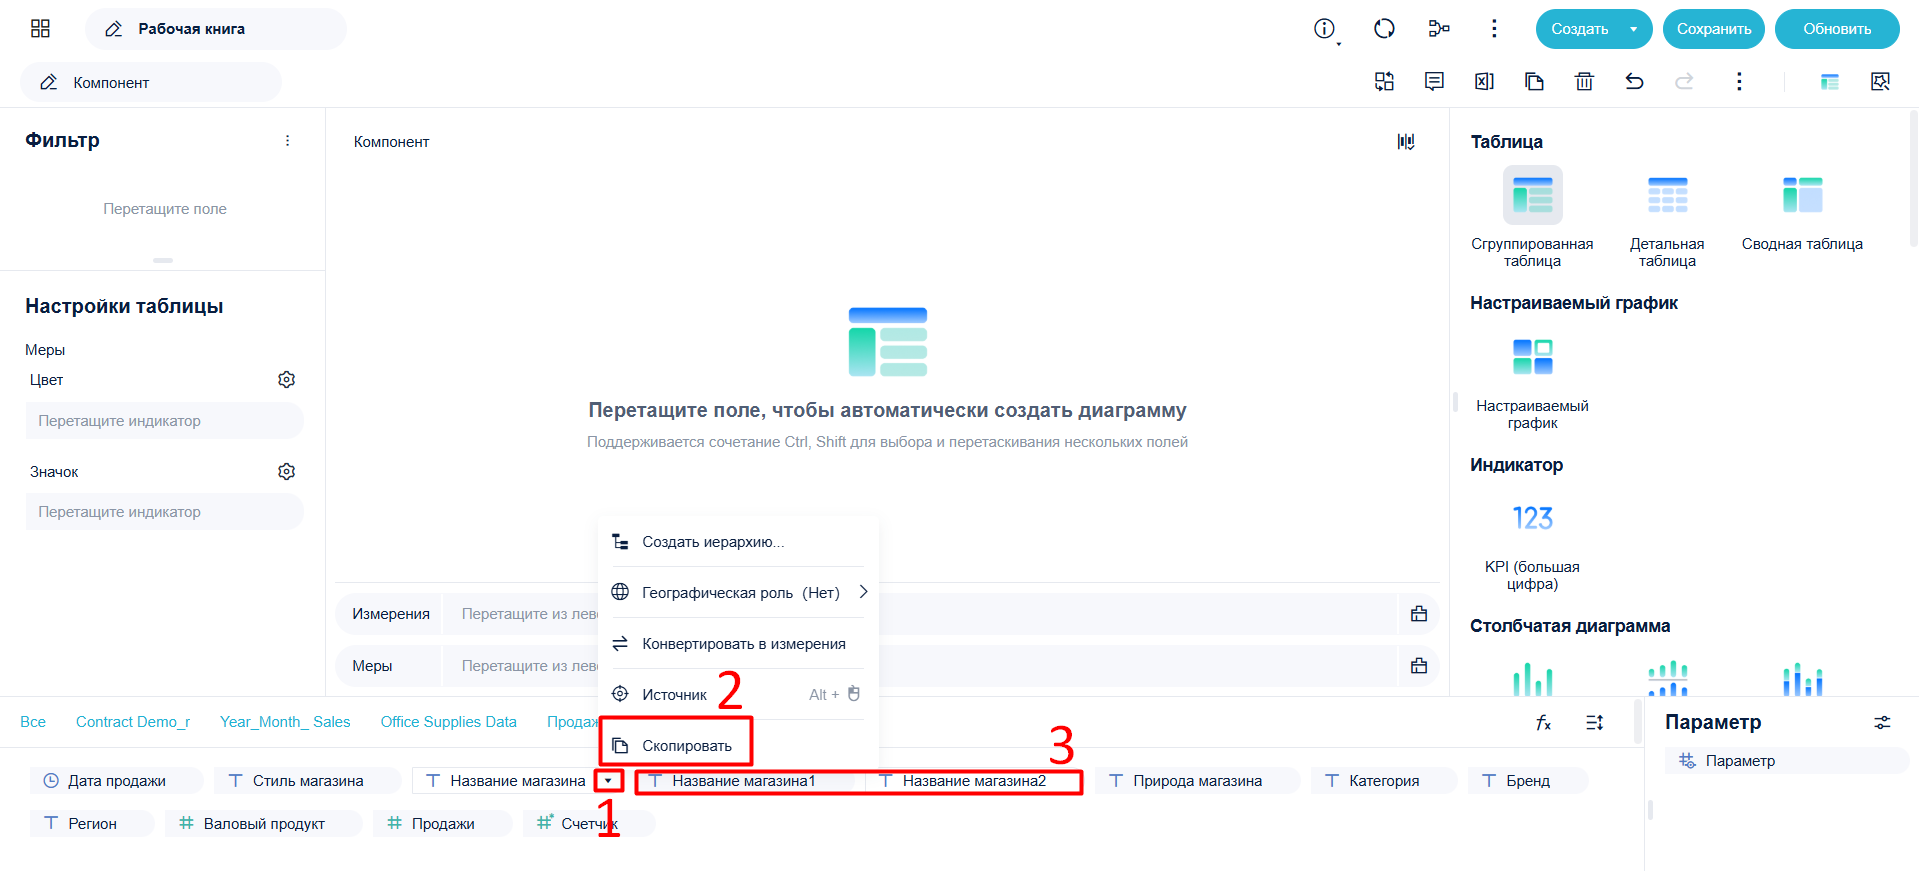Open the comment note icon in toolbar
1919x871 pixels.
pos(1434,82)
